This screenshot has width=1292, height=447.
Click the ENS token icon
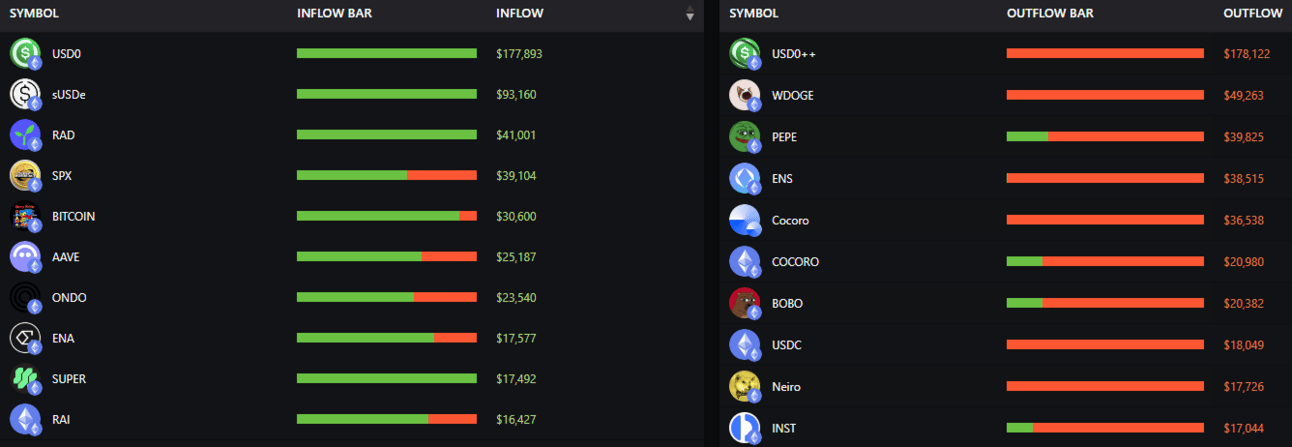[745, 178]
